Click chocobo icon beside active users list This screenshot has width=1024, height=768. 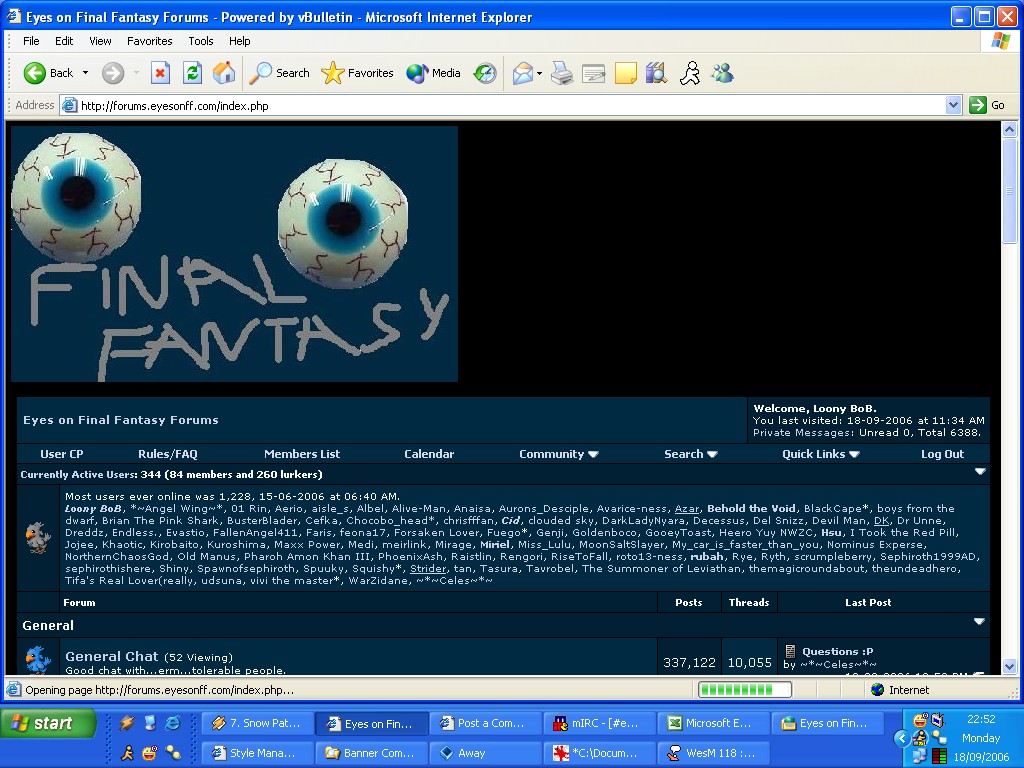(38, 538)
